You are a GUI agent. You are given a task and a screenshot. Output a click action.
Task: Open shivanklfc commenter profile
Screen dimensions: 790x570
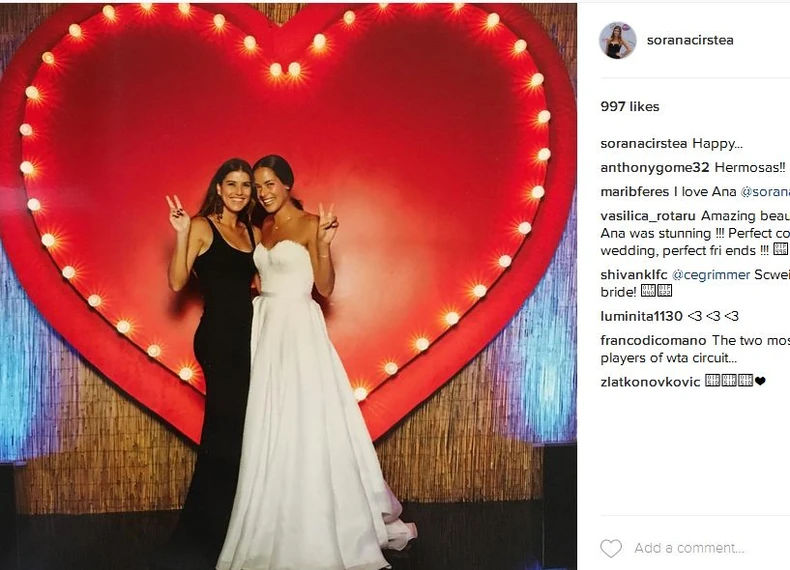[x=634, y=275]
